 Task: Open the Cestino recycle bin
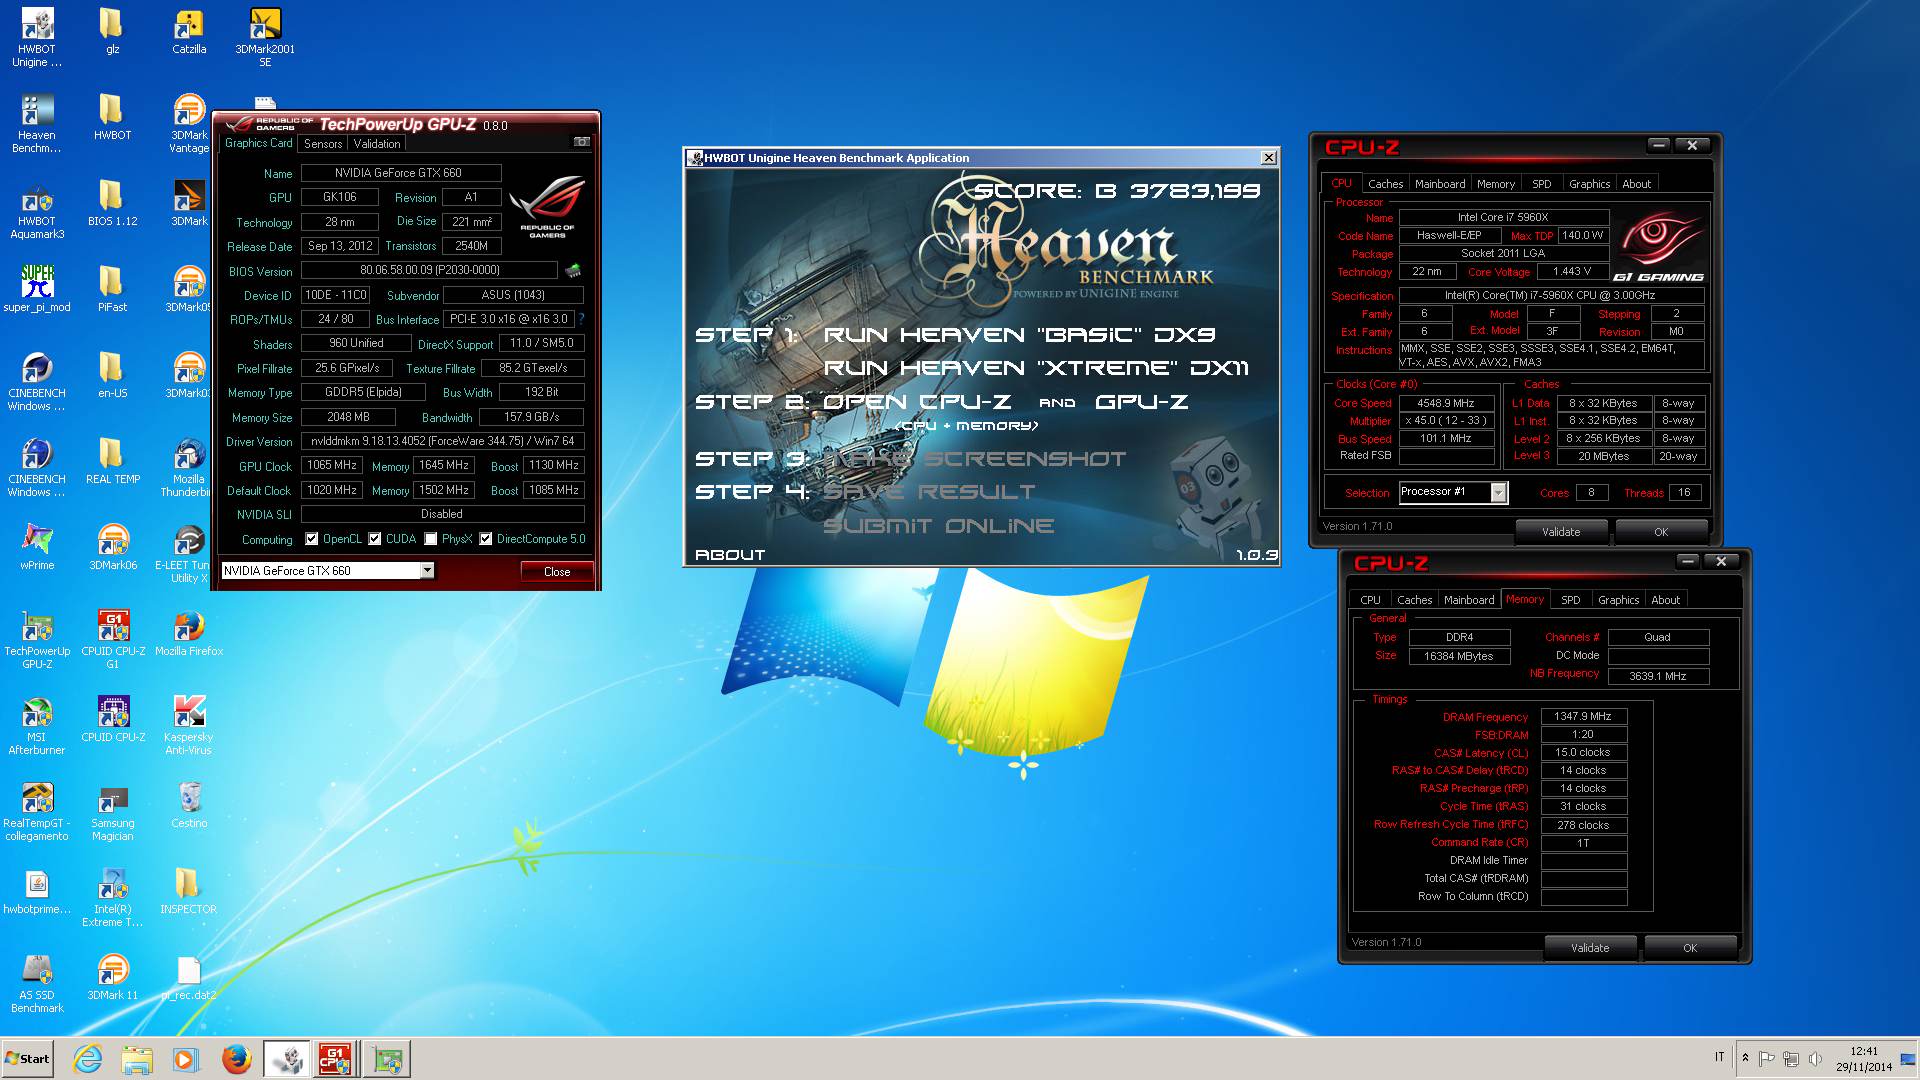tap(189, 805)
